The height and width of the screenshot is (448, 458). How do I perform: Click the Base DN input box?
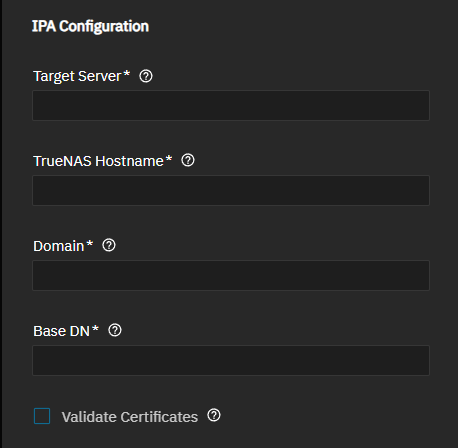tap(231, 360)
